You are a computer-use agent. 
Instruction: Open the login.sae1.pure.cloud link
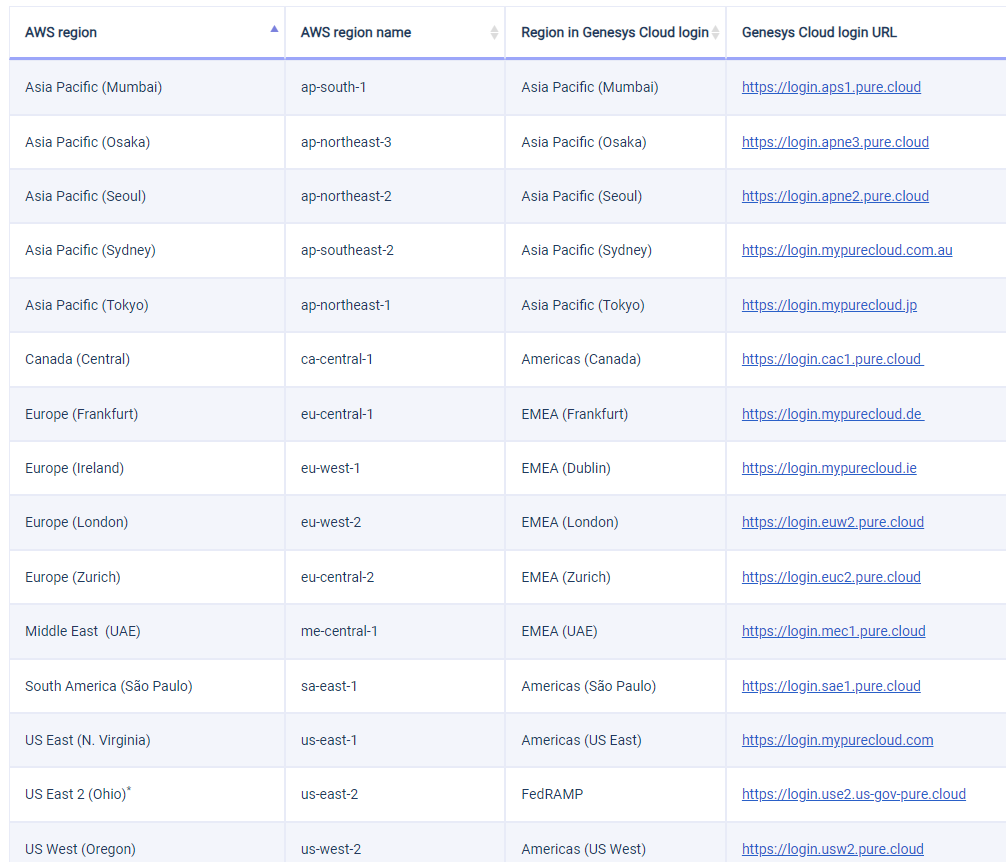coord(831,686)
